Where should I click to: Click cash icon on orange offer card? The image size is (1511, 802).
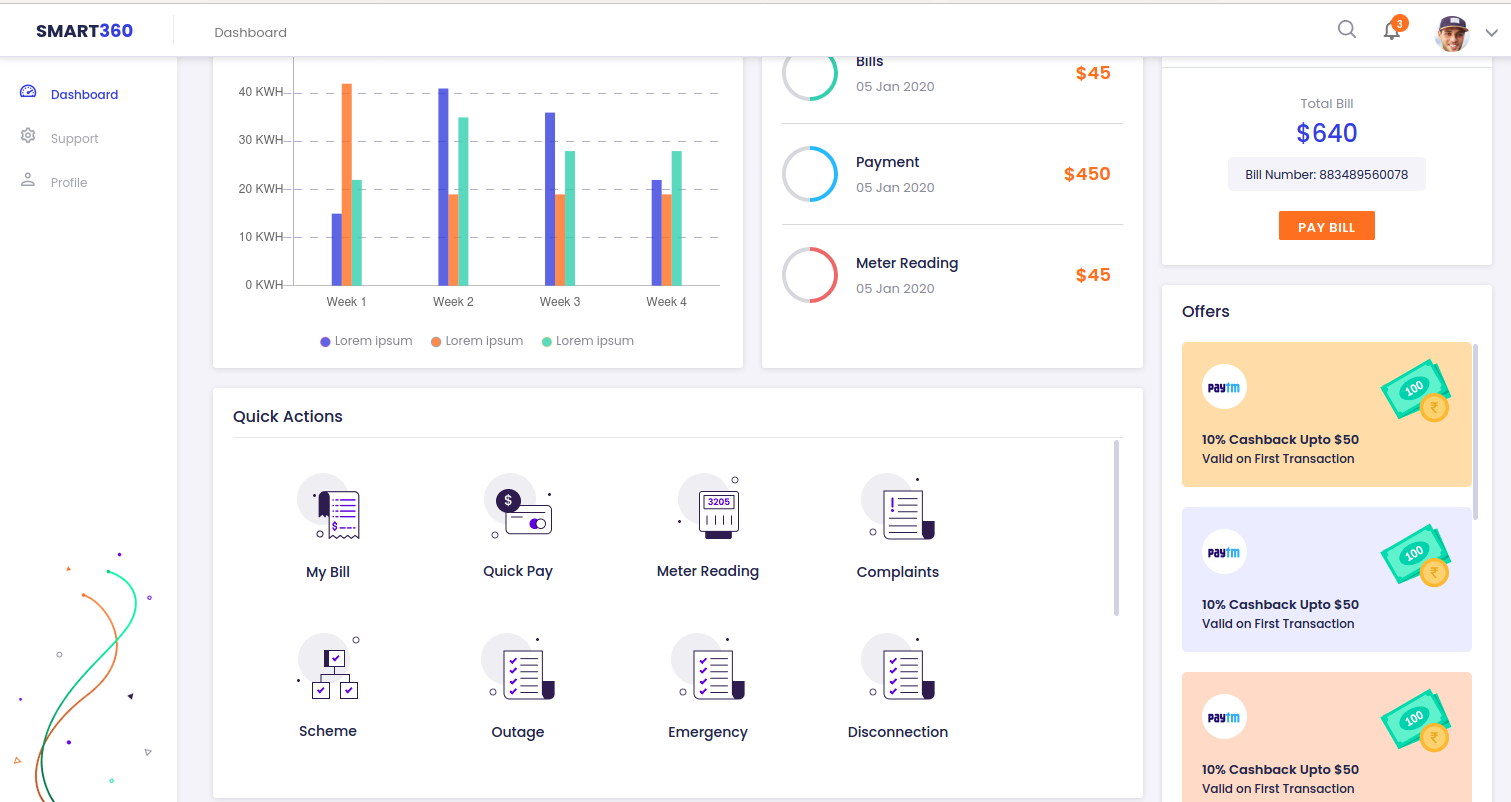1416,391
